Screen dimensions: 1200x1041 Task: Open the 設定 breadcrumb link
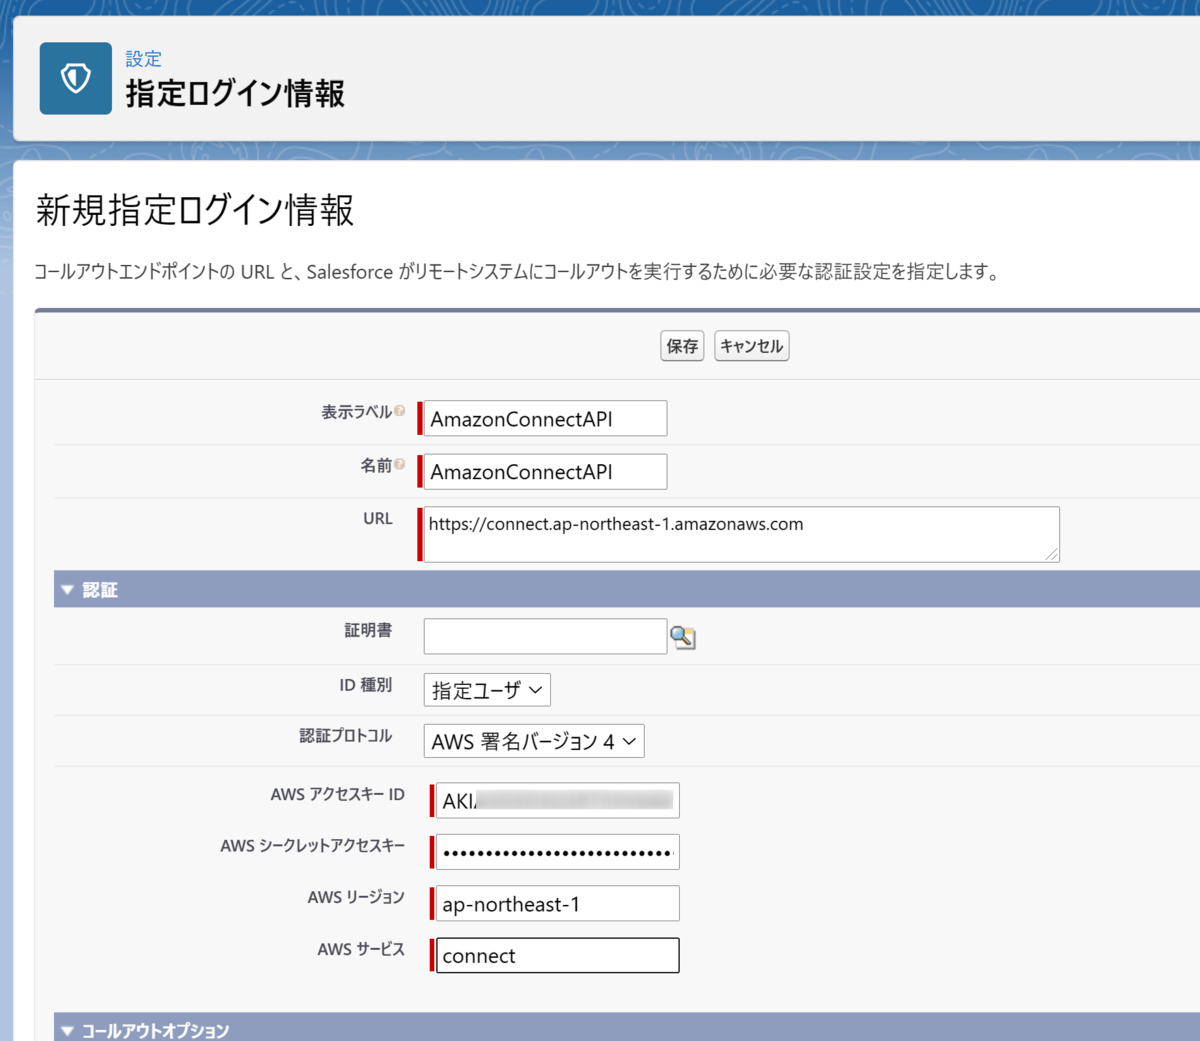143,59
